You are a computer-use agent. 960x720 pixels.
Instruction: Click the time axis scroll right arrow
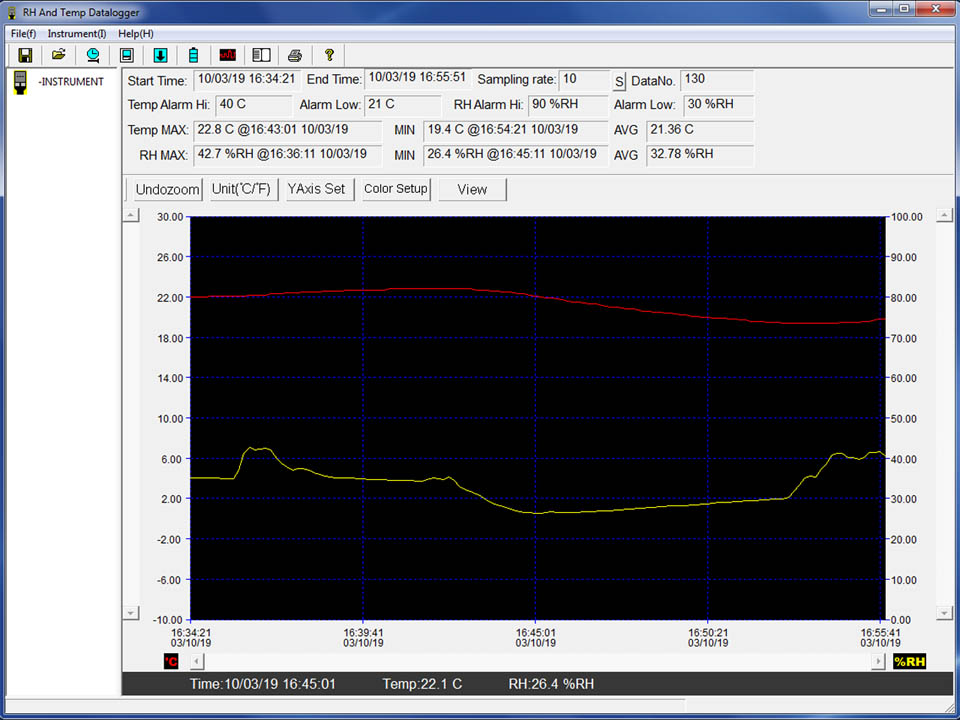point(878,661)
